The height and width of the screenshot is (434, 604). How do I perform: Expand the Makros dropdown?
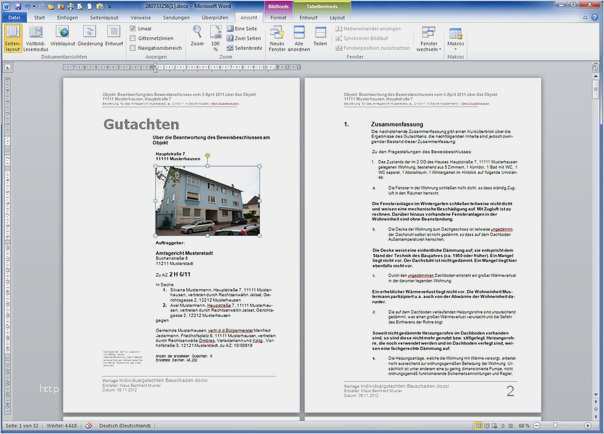click(455, 38)
